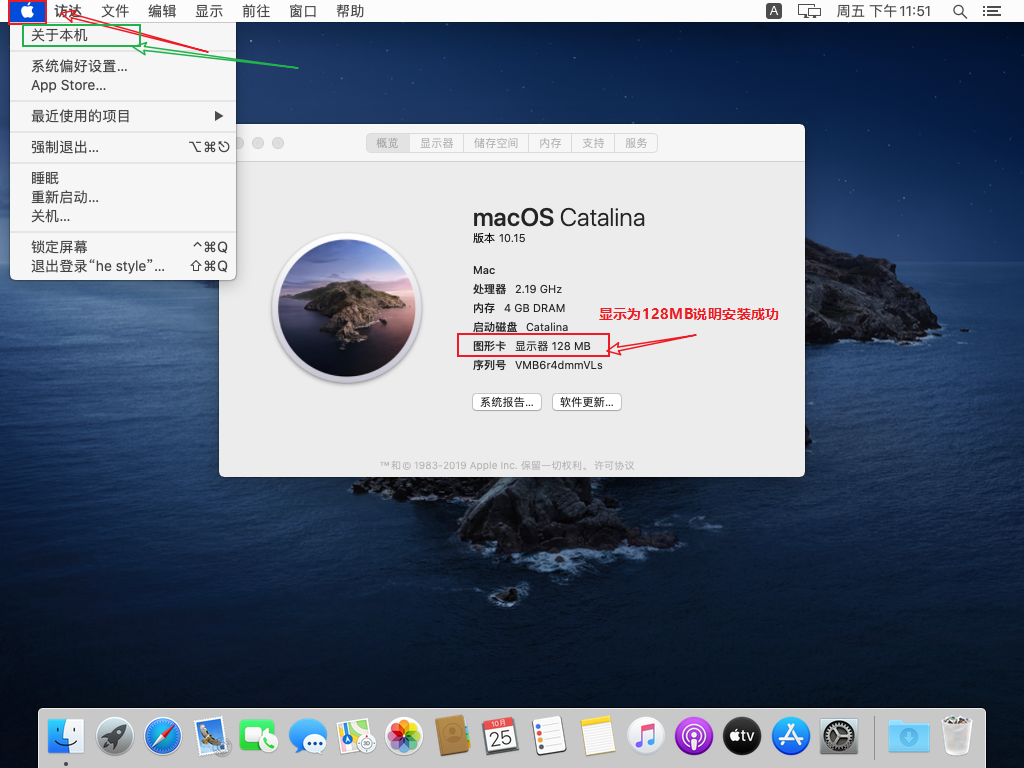1024x768 pixels.
Task: Open 帮助 menu in menu bar
Action: pyautogui.click(x=350, y=11)
